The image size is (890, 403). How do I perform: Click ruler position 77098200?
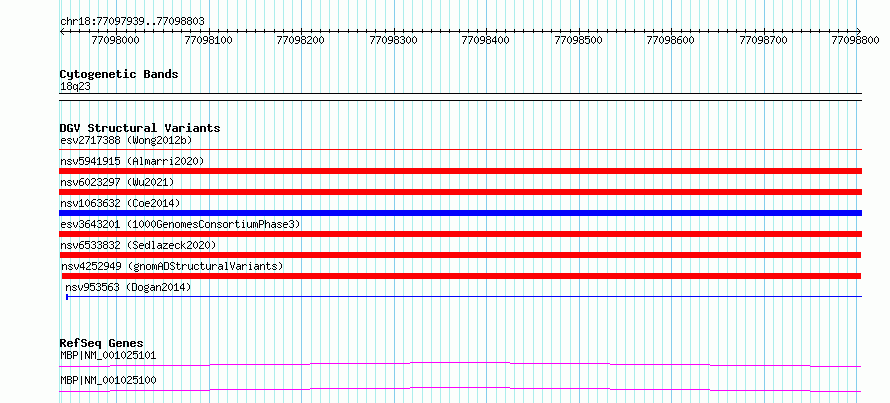(x=301, y=40)
